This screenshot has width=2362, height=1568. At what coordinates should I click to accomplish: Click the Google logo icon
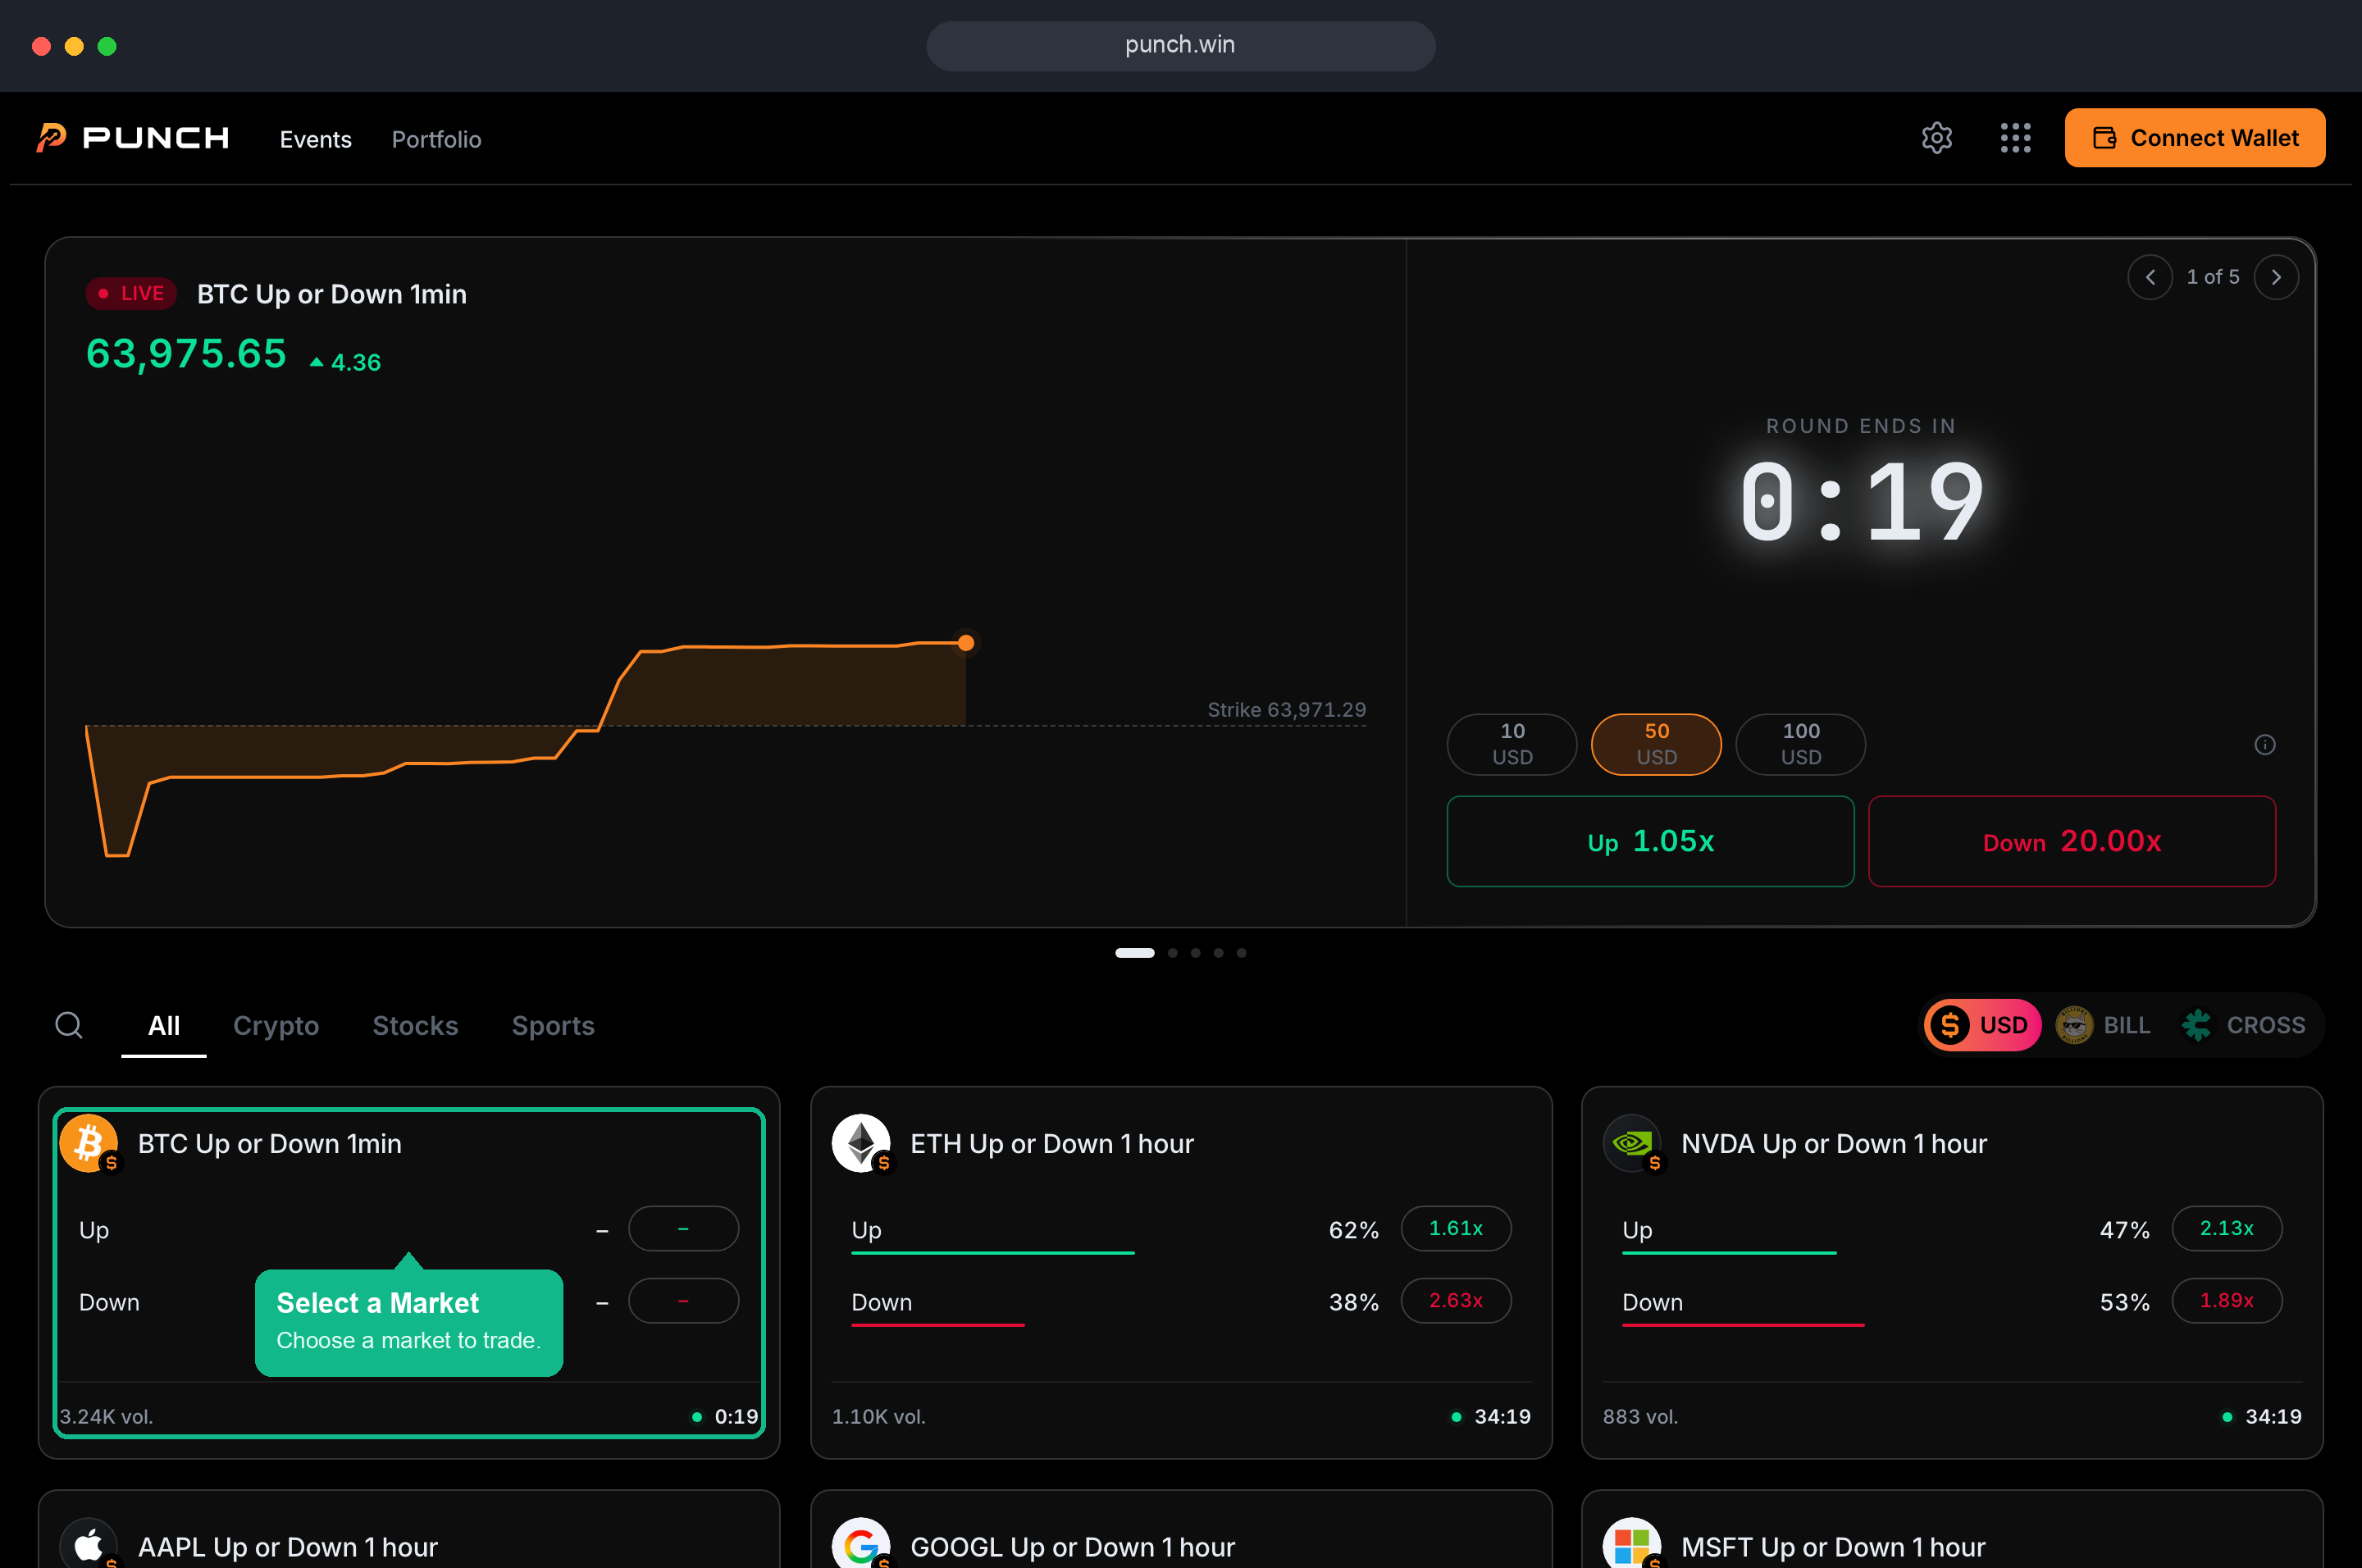861,1545
